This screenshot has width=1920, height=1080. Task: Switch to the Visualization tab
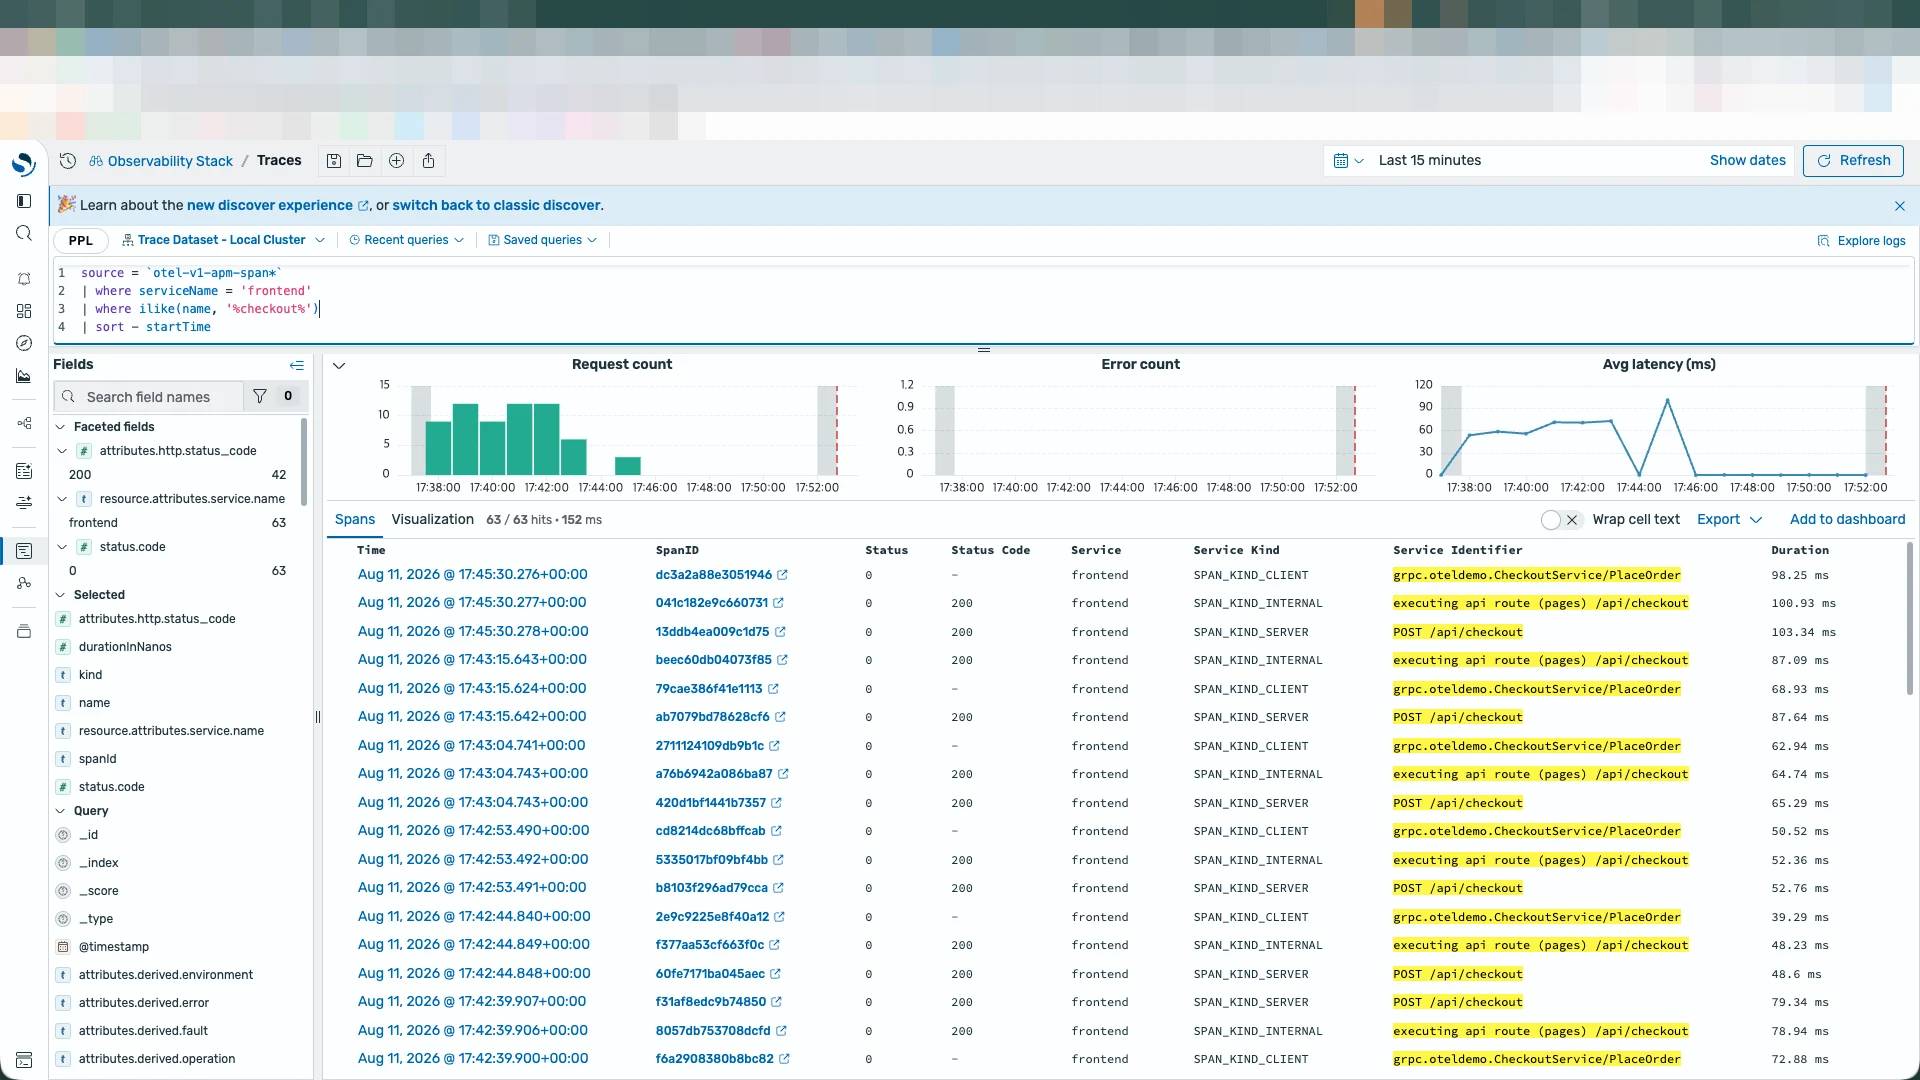click(433, 520)
